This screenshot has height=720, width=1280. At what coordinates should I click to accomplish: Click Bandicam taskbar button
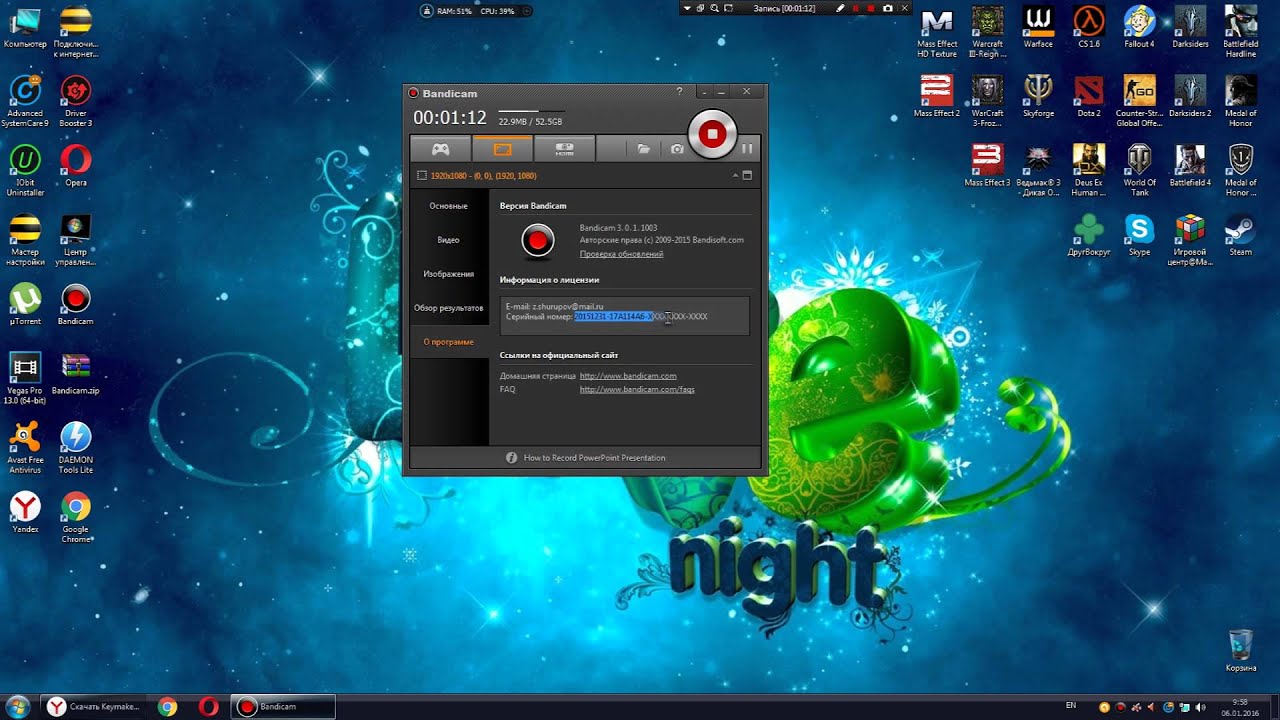coord(283,707)
